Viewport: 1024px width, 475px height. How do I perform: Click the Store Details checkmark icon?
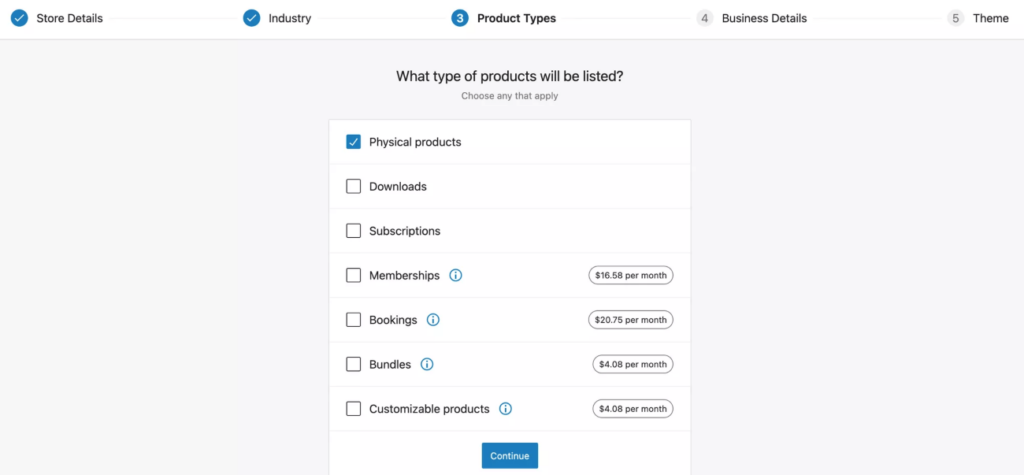click(19, 18)
